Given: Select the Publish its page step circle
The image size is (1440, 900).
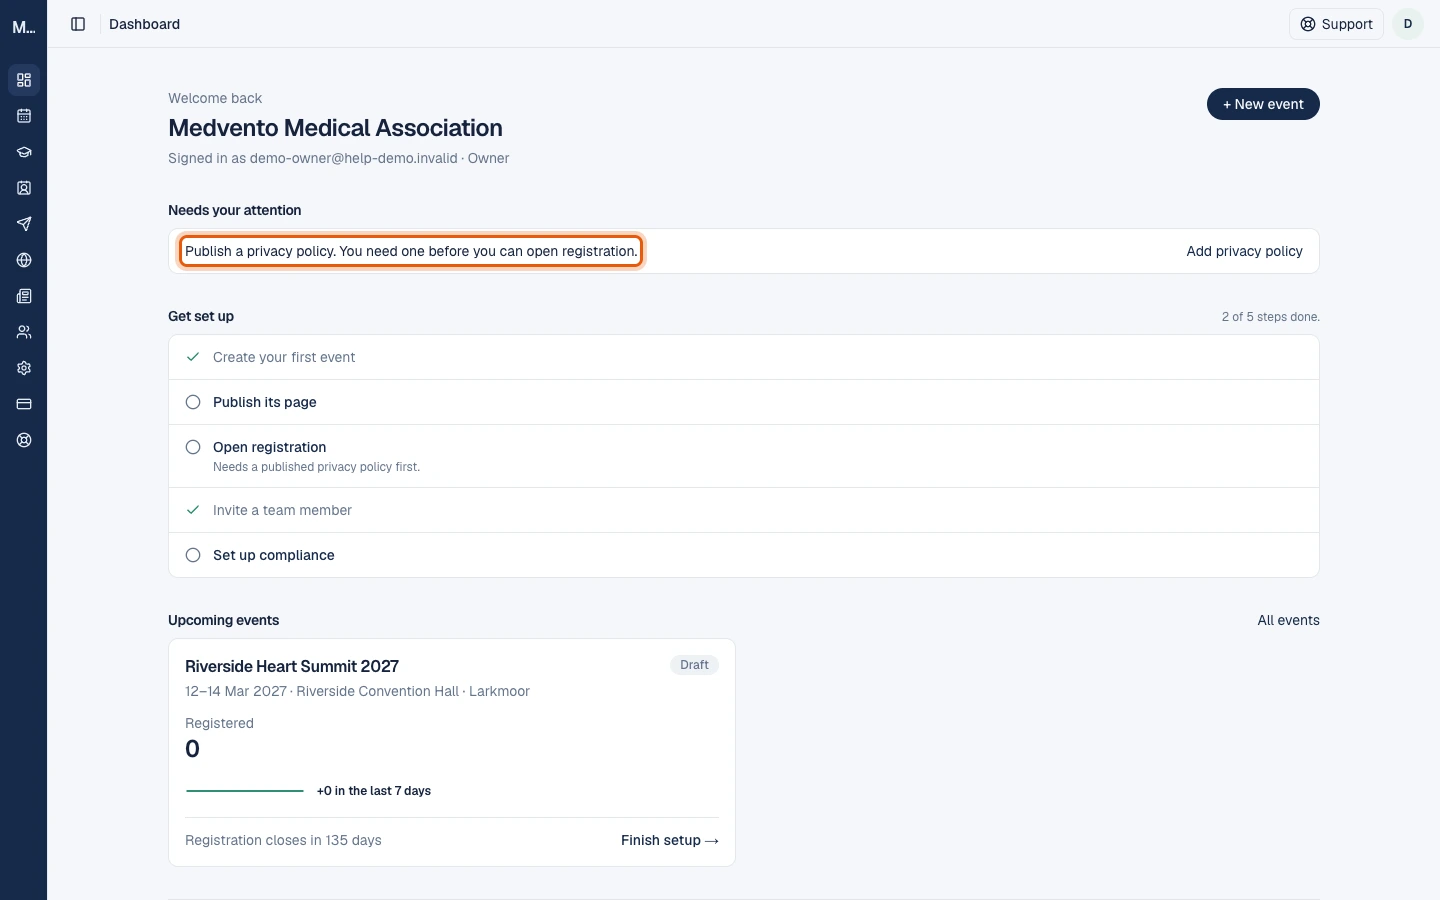Looking at the screenshot, I should (x=193, y=402).
